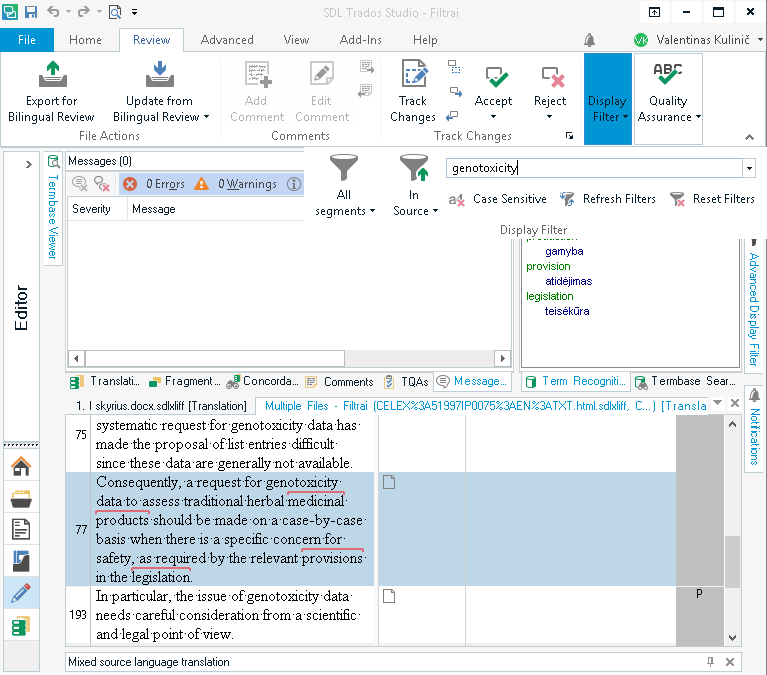
Task: Click the Reject change icon
Action: [553, 77]
